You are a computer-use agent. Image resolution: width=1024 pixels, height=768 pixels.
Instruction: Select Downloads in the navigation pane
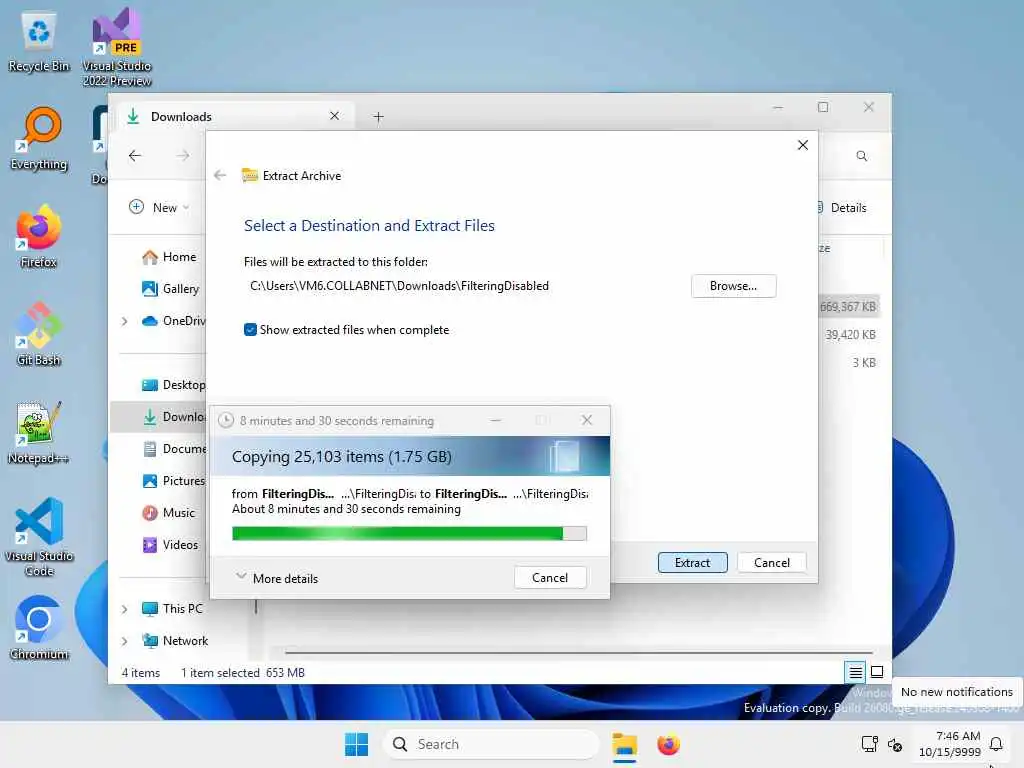point(157,417)
